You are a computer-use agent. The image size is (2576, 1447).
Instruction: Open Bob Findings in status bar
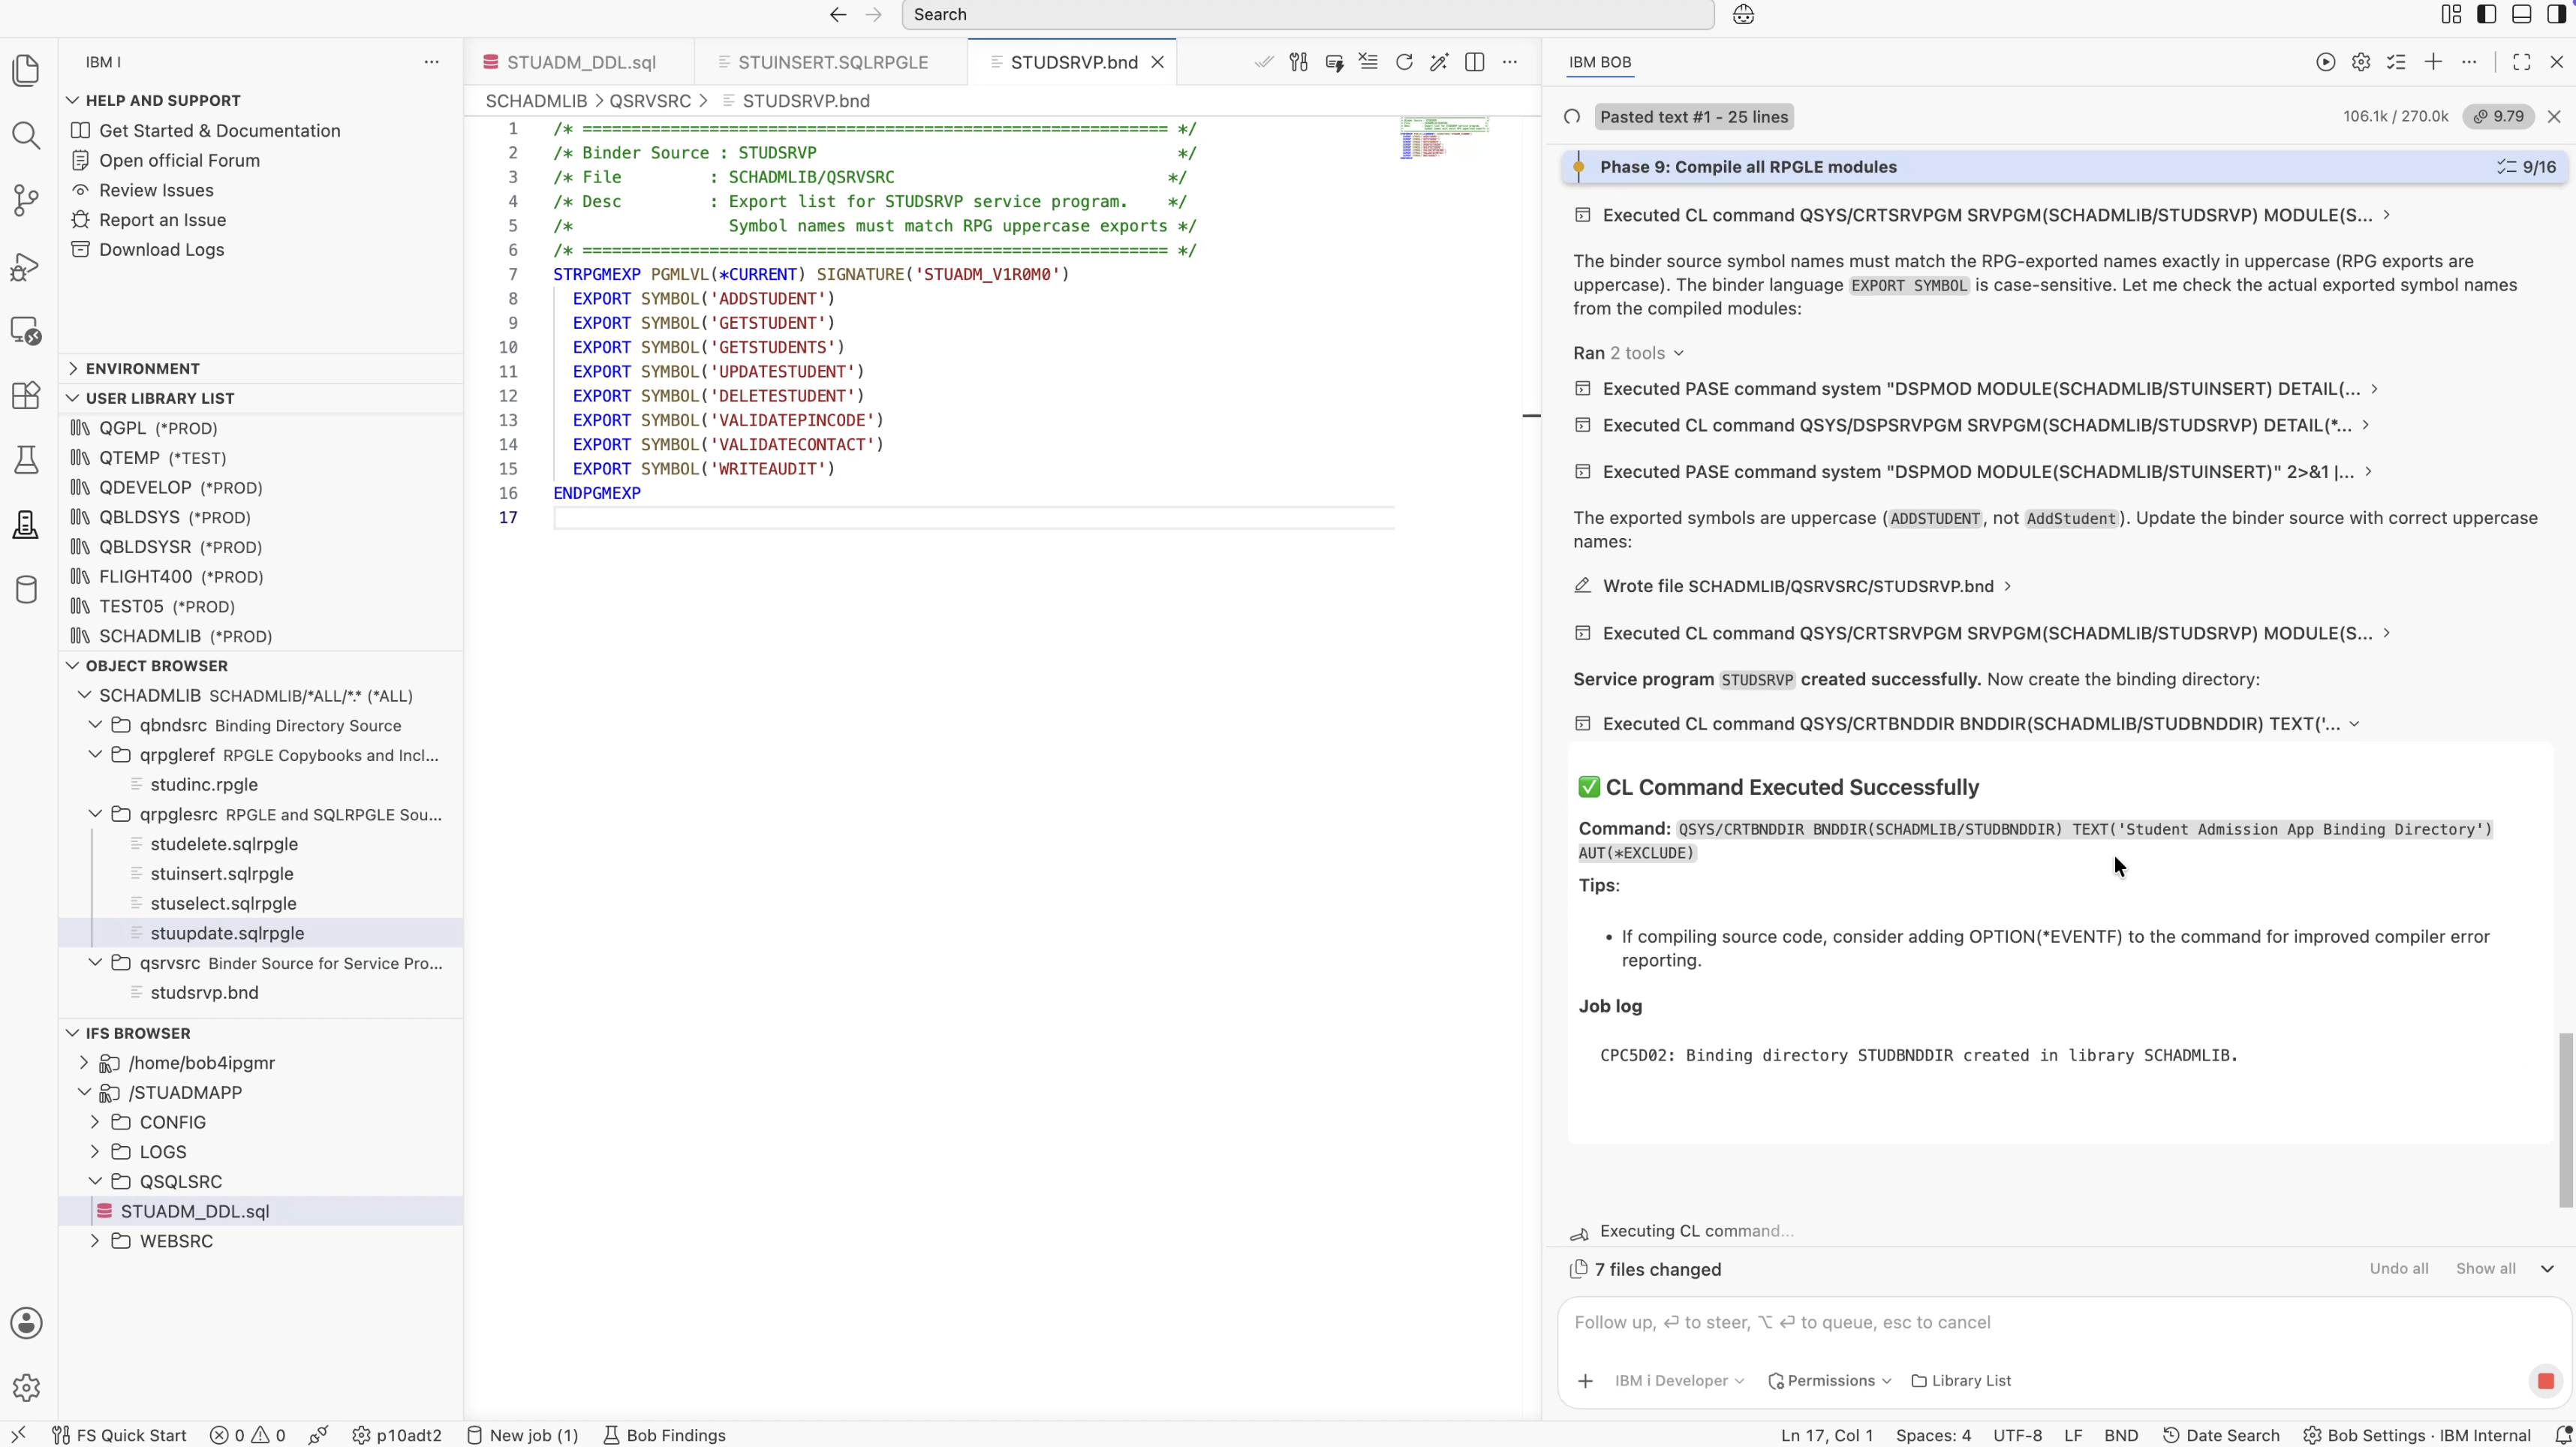coord(665,1435)
